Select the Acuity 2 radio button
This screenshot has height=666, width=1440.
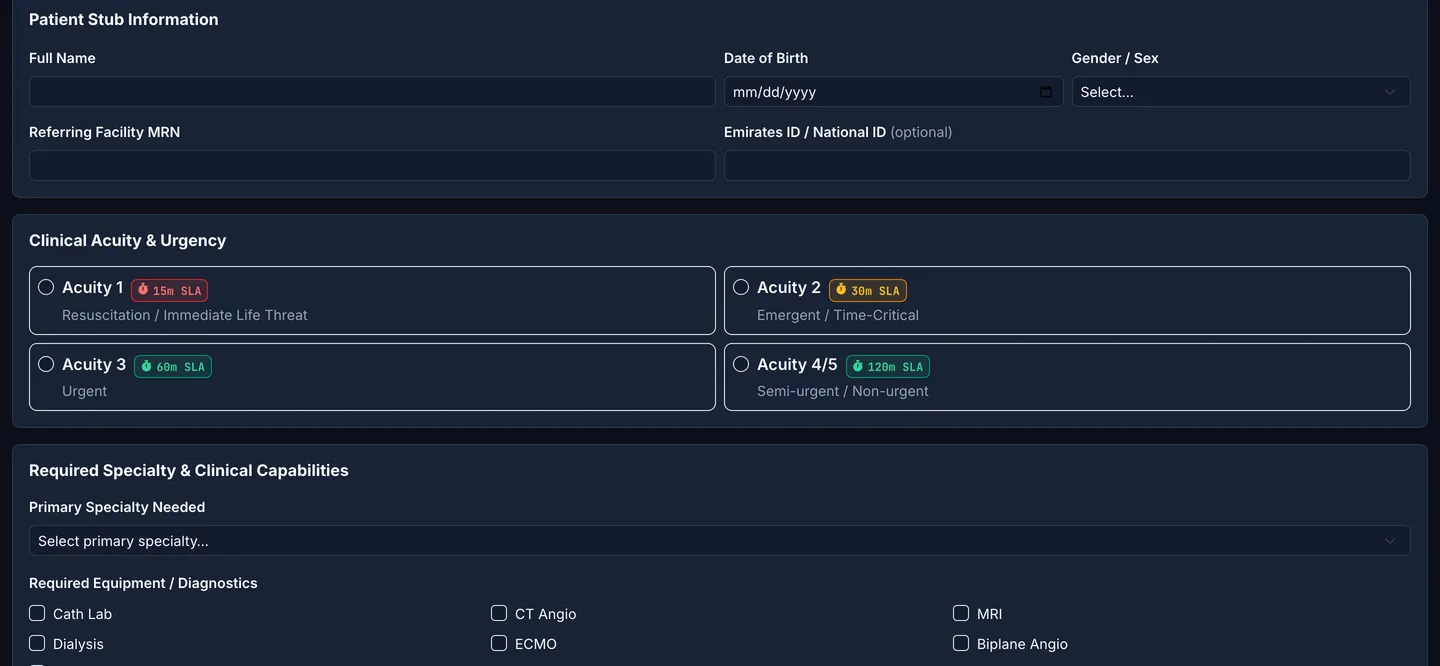pyautogui.click(x=741, y=287)
